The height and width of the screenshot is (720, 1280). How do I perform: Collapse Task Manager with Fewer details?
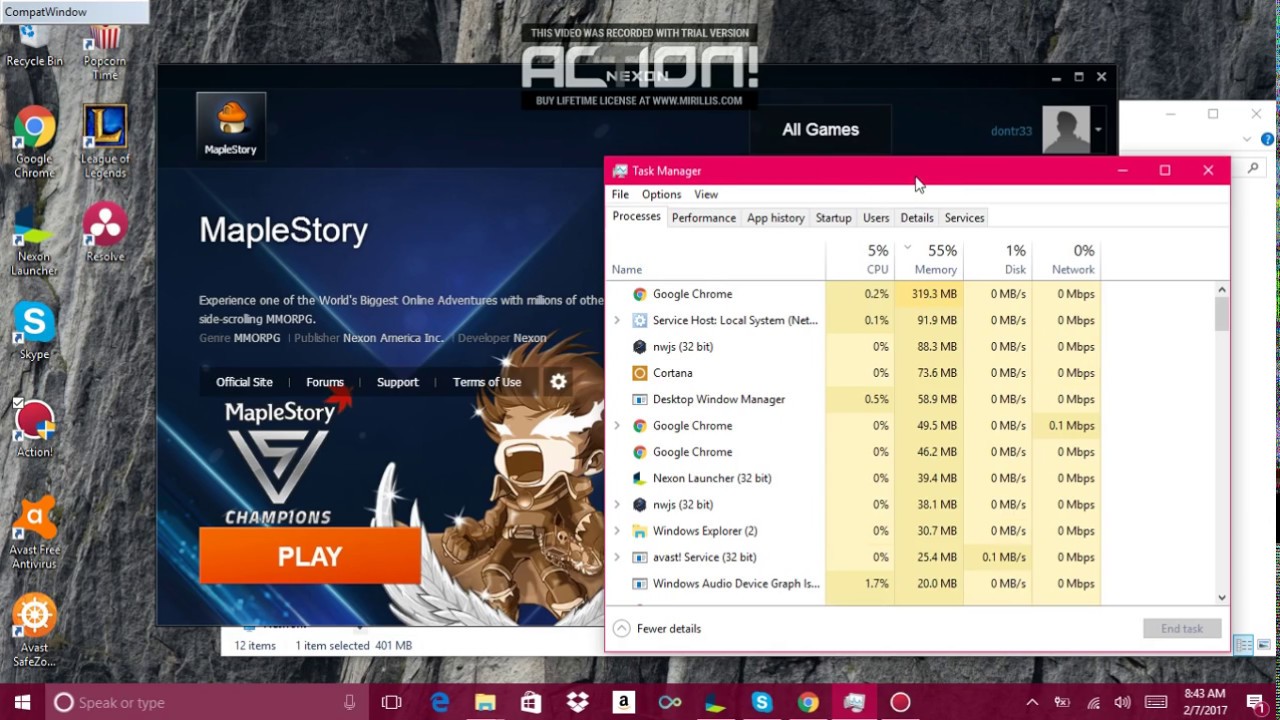[x=657, y=628]
